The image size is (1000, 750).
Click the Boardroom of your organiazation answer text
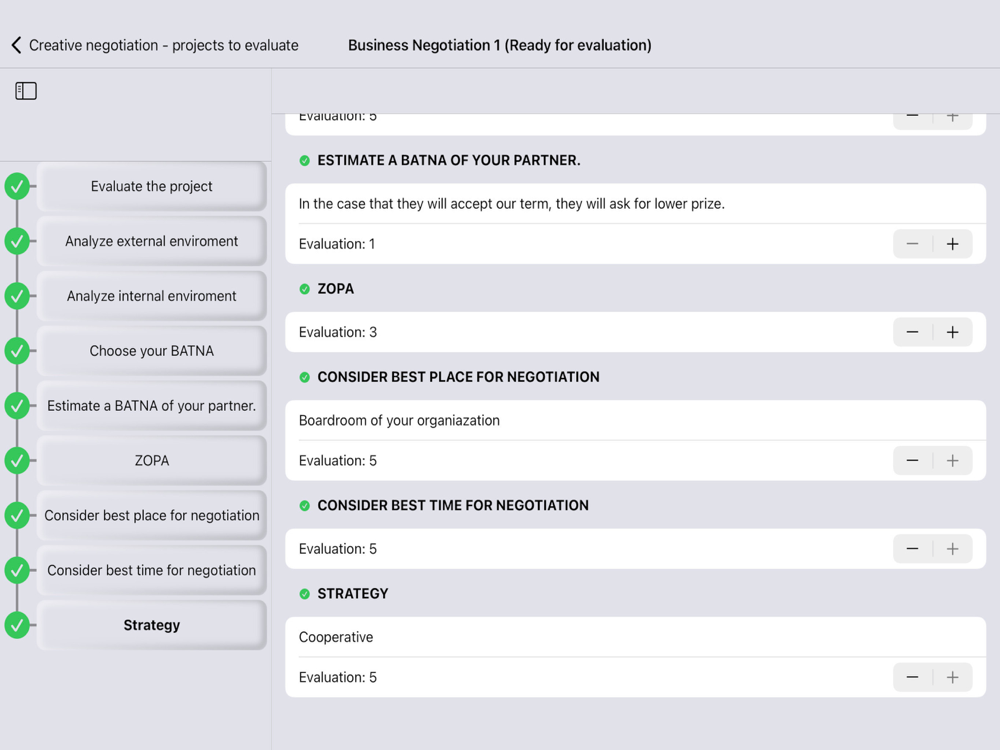point(399,421)
